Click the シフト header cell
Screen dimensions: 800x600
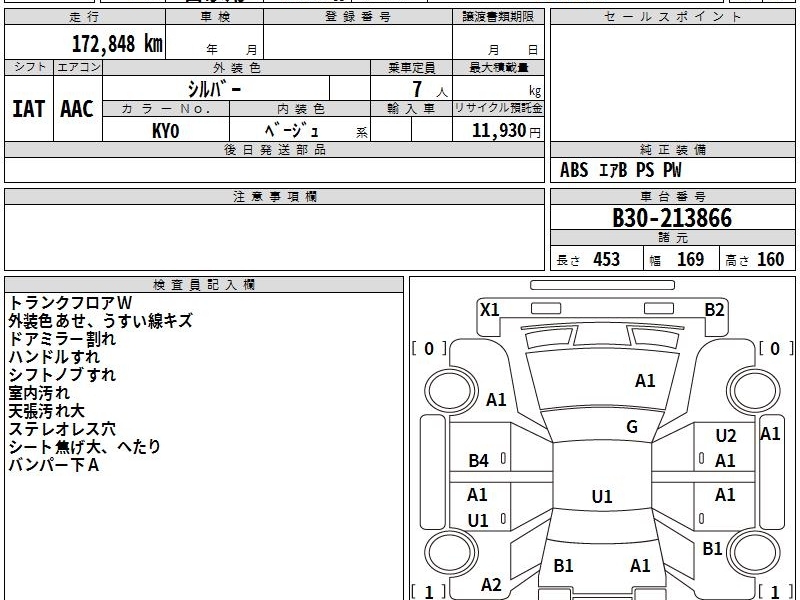[x=29, y=67]
